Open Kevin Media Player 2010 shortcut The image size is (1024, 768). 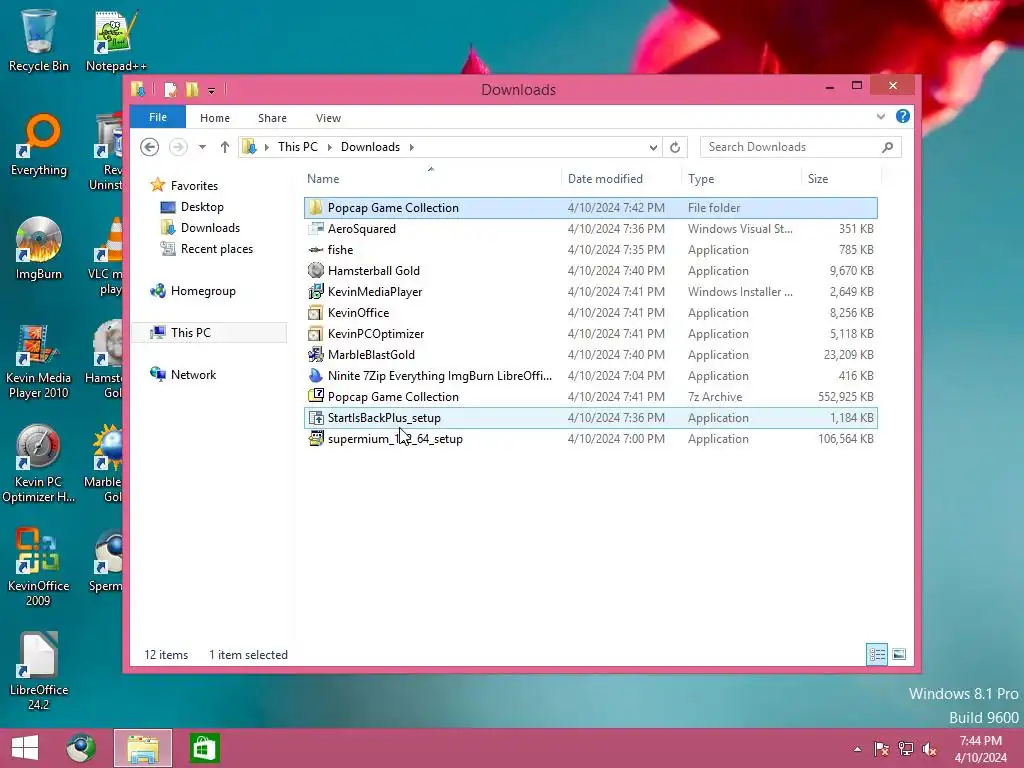(x=39, y=361)
